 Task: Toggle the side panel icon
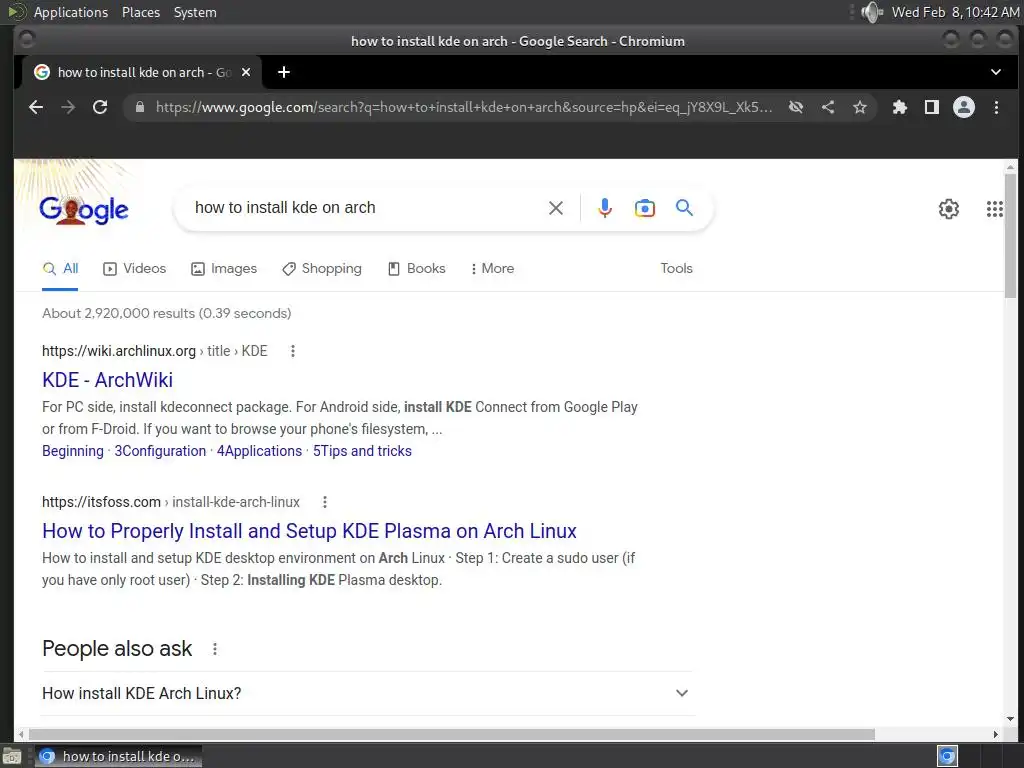pyautogui.click(x=932, y=107)
